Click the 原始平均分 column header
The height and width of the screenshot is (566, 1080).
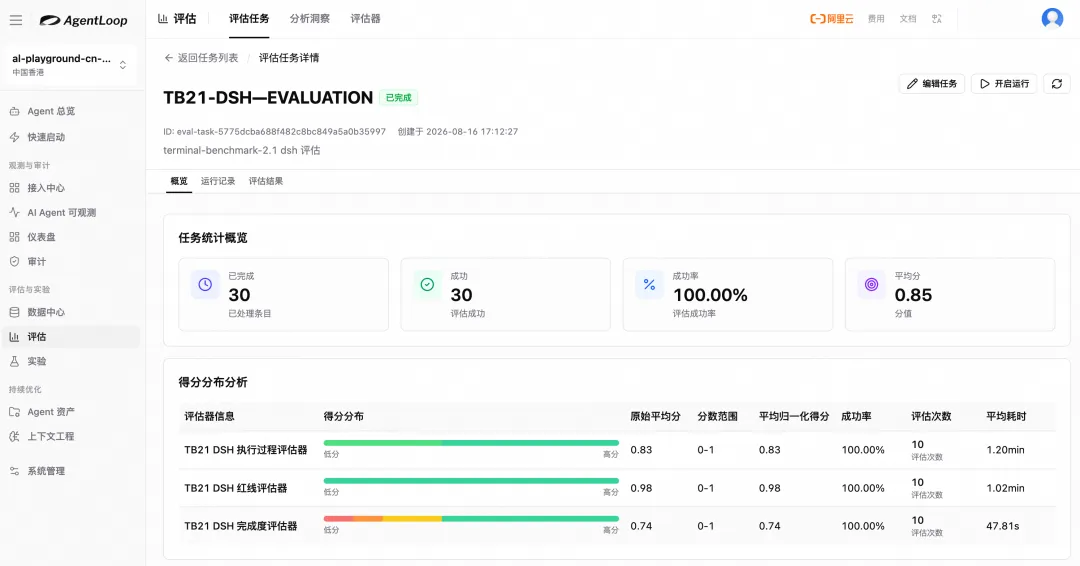pyautogui.click(x=655, y=416)
